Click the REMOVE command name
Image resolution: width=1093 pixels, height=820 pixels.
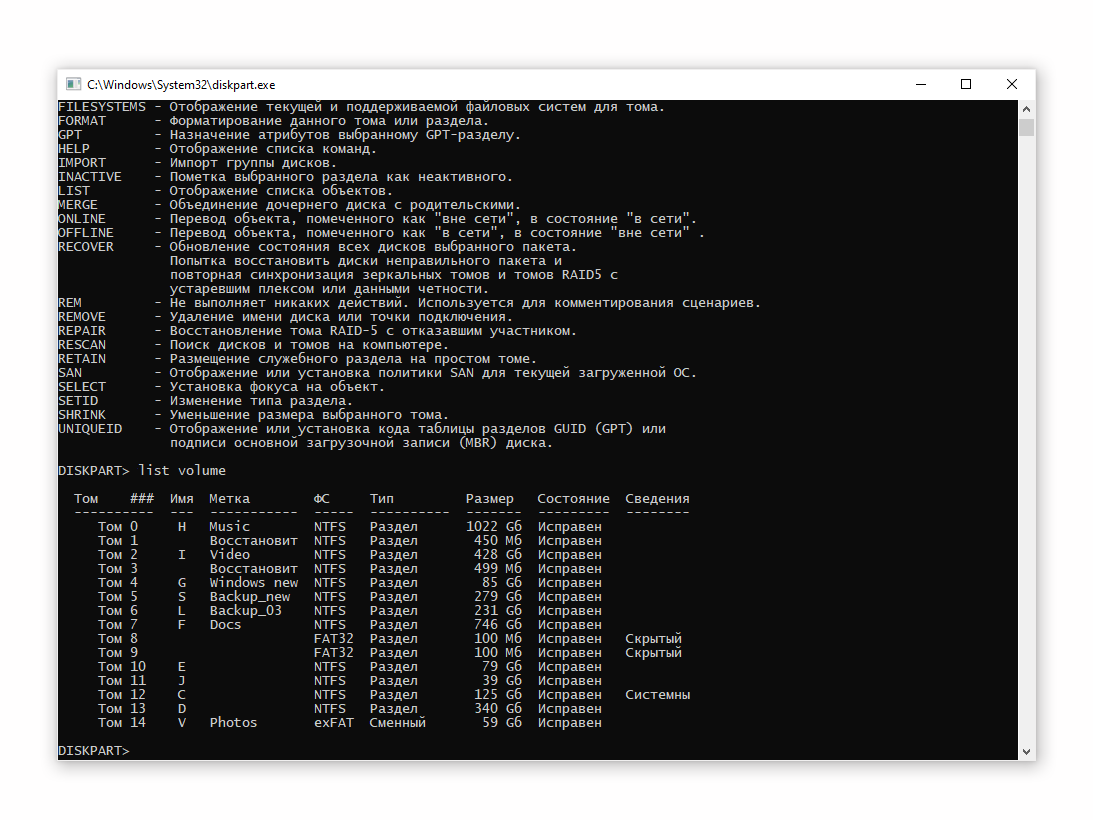(82, 317)
